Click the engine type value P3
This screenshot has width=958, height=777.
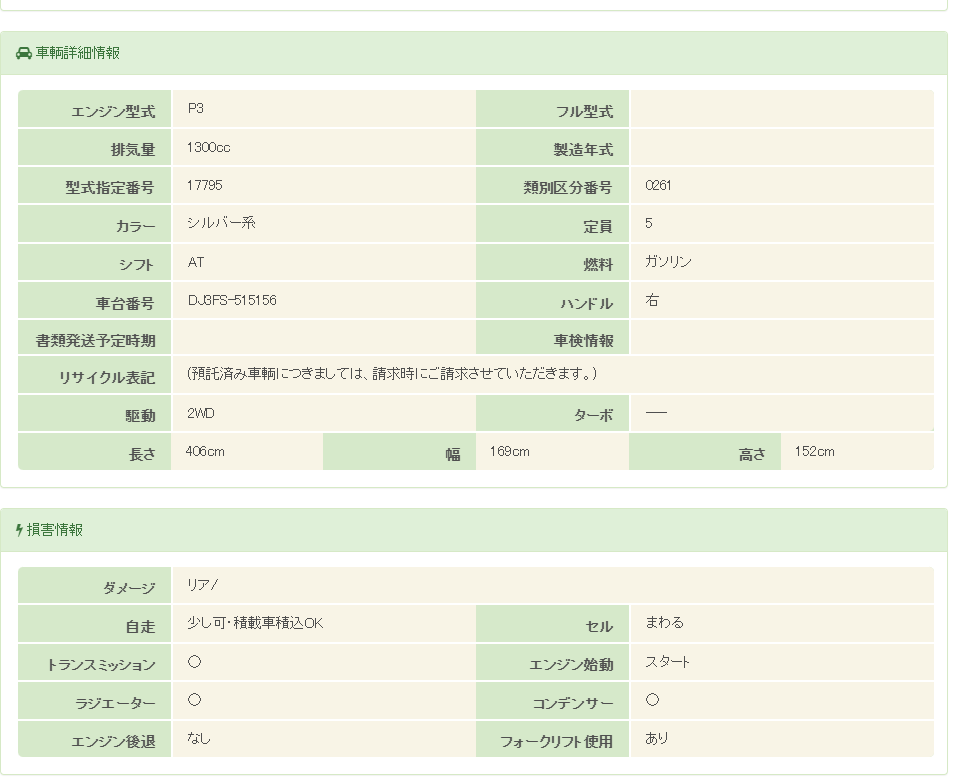pyautogui.click(x=195, y=108)
